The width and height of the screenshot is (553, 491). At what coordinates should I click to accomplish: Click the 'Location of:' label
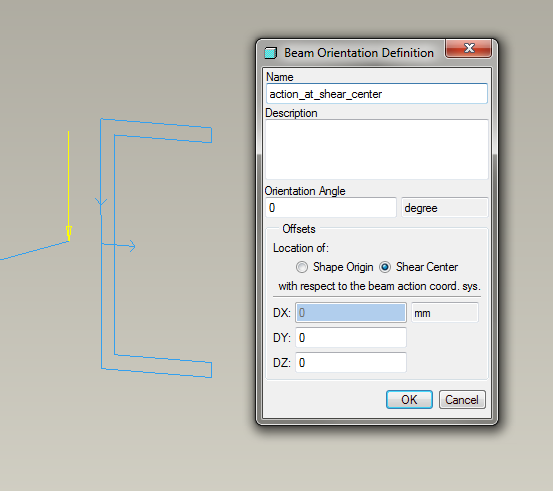click(x=301, y=248)
